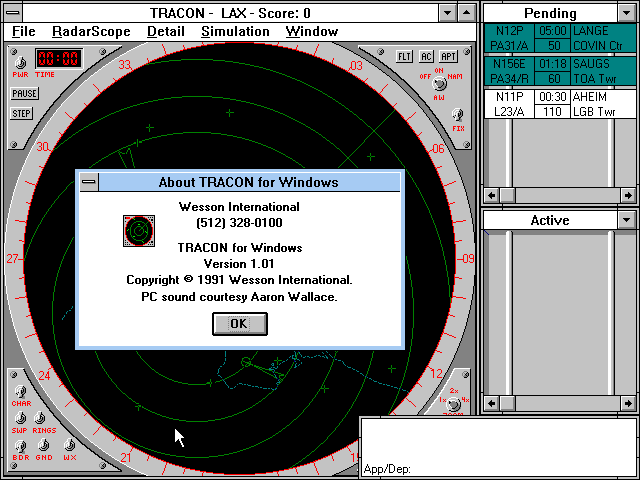Image resolution: width=640 pixels, height=480 pixels.
Task: Click the AC button on the radar panel
Action: [x=426, y=56]
